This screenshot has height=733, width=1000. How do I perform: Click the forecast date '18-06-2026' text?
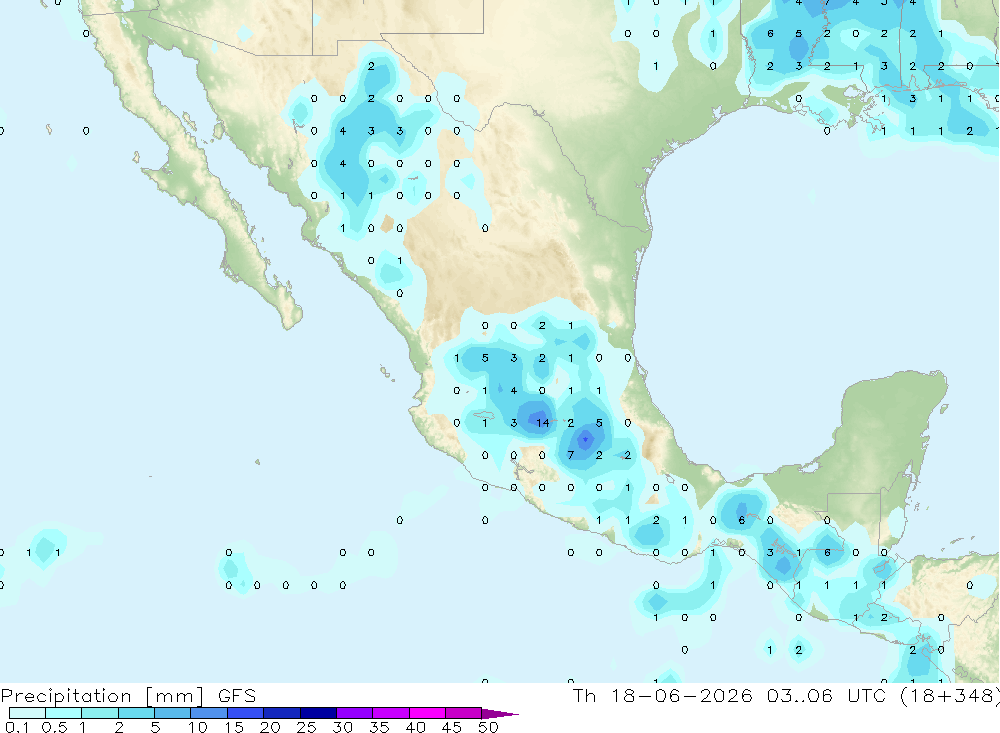click(x=681, y=696)
